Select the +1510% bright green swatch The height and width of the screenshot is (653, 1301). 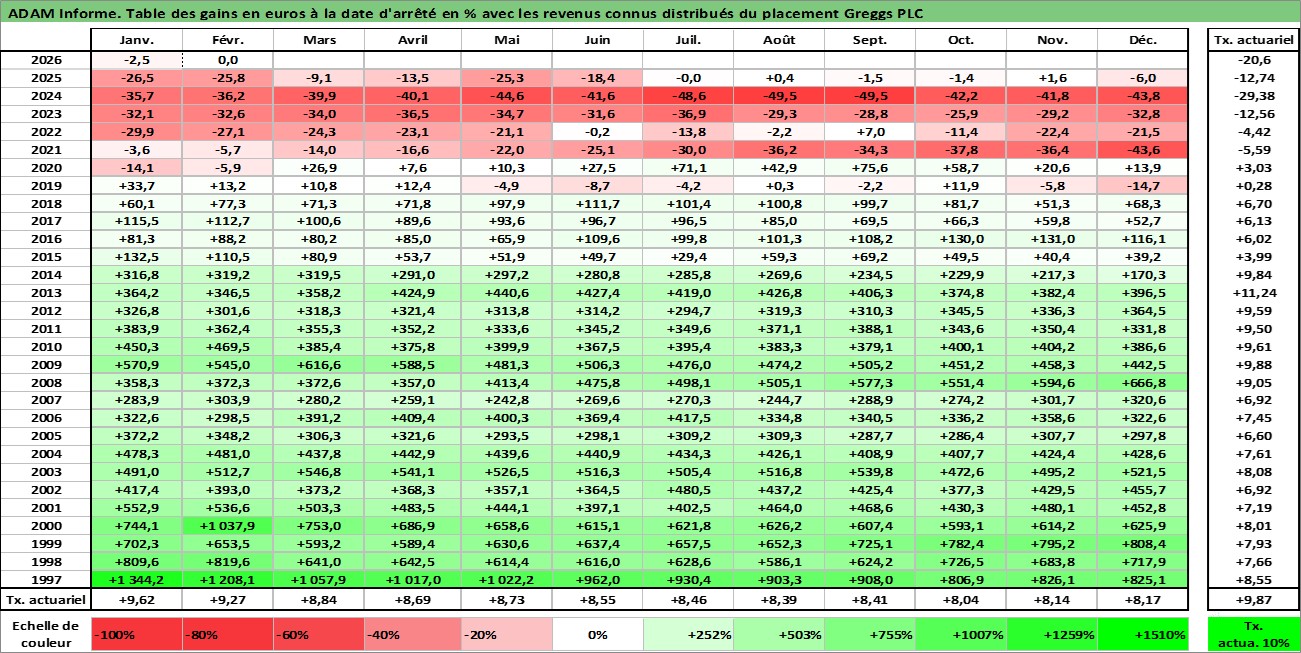pos(1143,634)
